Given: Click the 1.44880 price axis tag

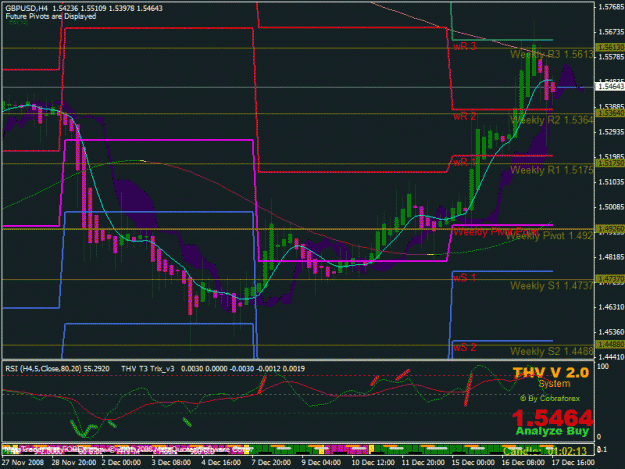Looking at the screenshot, I should point(610,345).
